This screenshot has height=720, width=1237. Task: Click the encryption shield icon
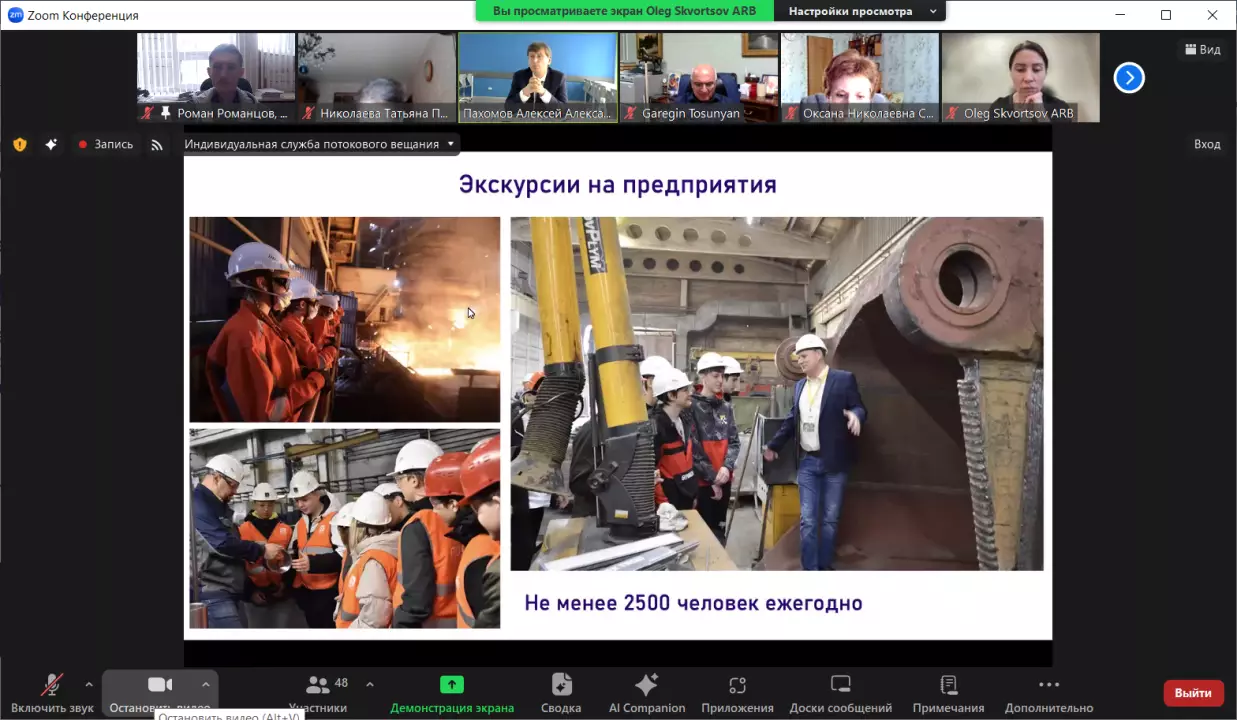[x=20, y=144]
